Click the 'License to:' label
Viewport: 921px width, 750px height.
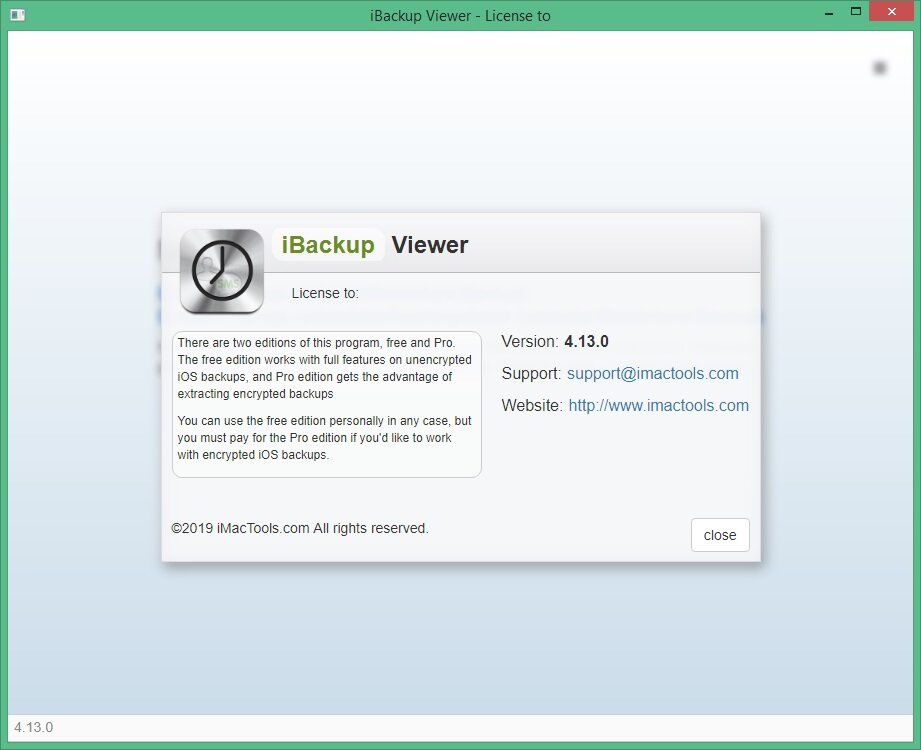325,293
